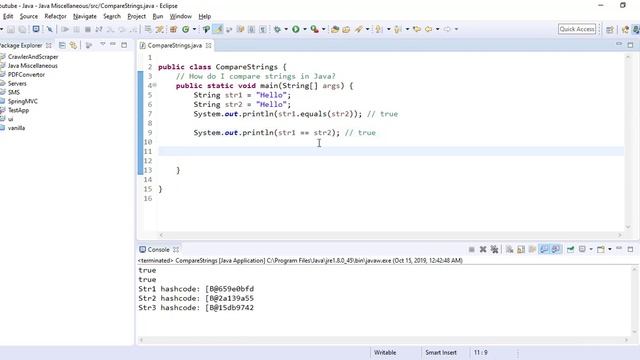Click the Terminate stop square in main toolbar
Viewport: 640px width, 360px height.
click(87, 29)
